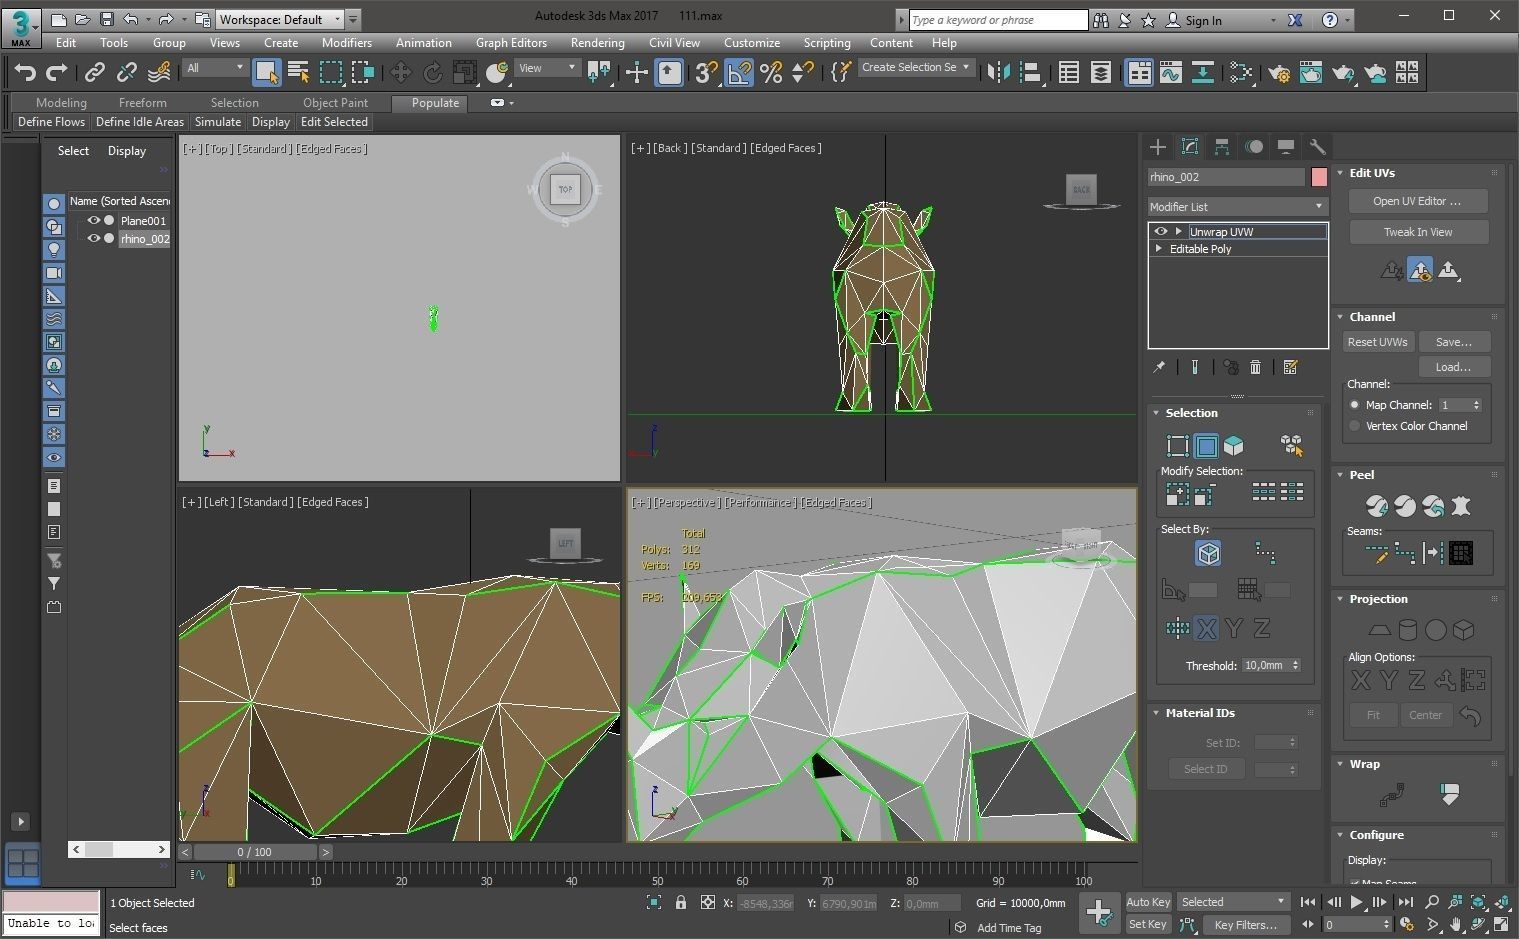Switch to the Freeform ribbon tab
The width and height of the screenshot is (1519, 939).
[x=142, y=103]
